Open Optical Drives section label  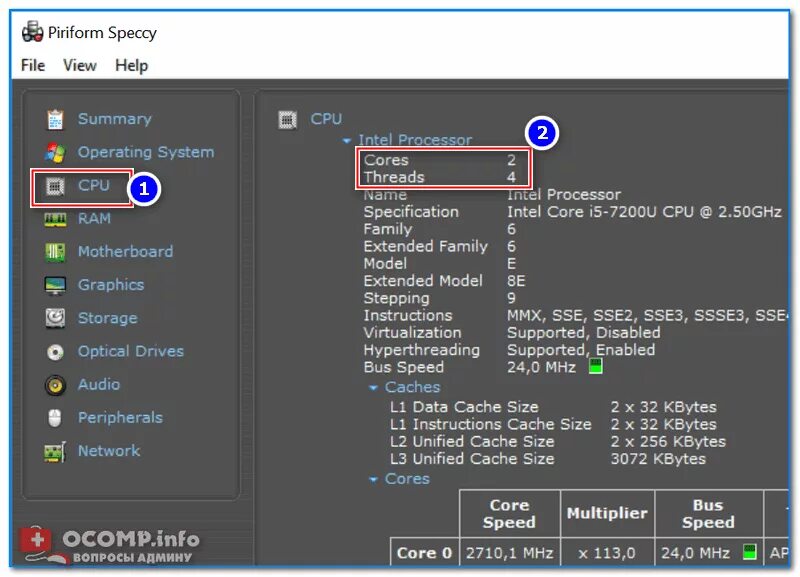[x=131, y=351]
